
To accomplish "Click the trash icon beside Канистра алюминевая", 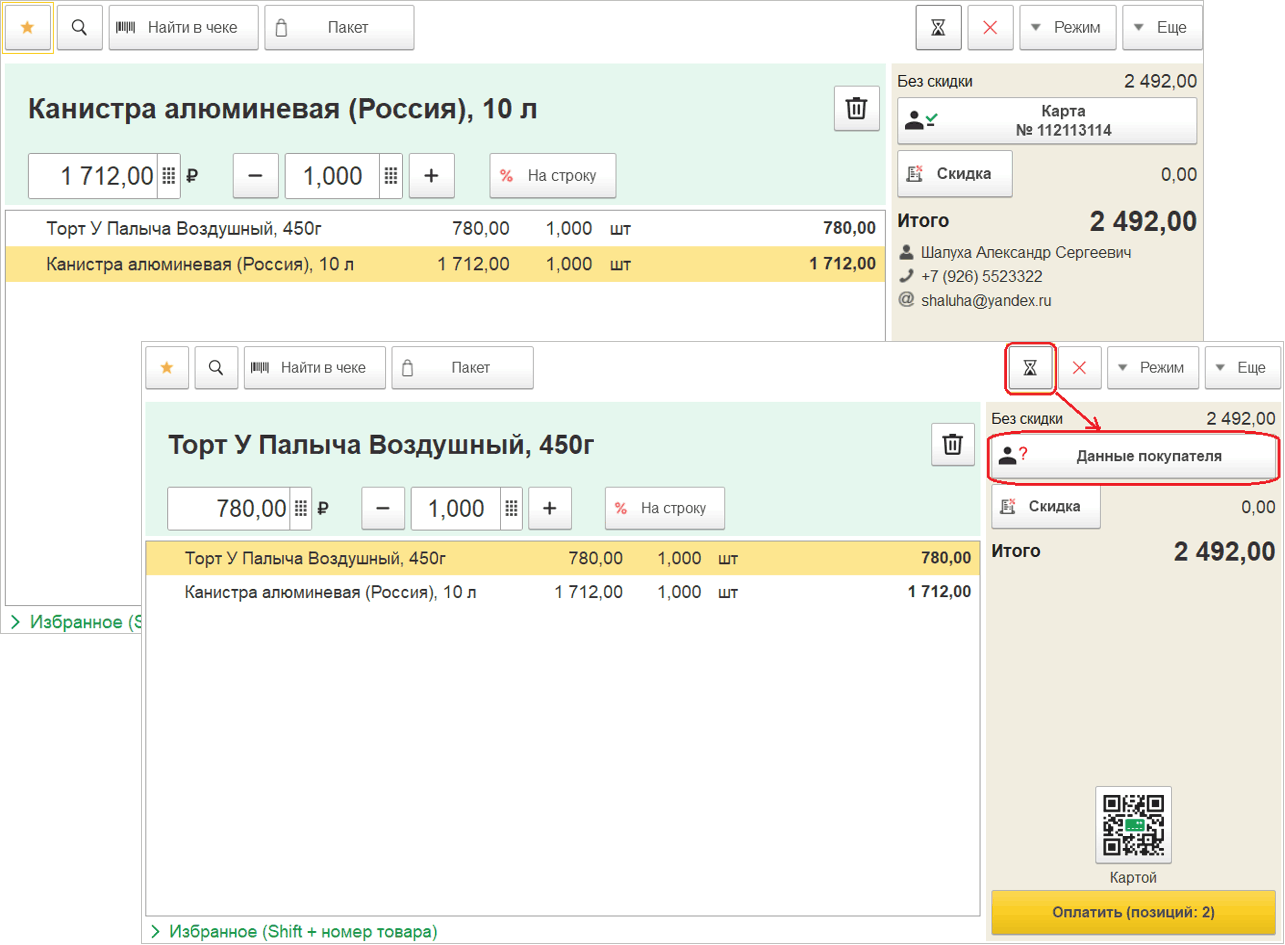I will [x=856, y=108].
